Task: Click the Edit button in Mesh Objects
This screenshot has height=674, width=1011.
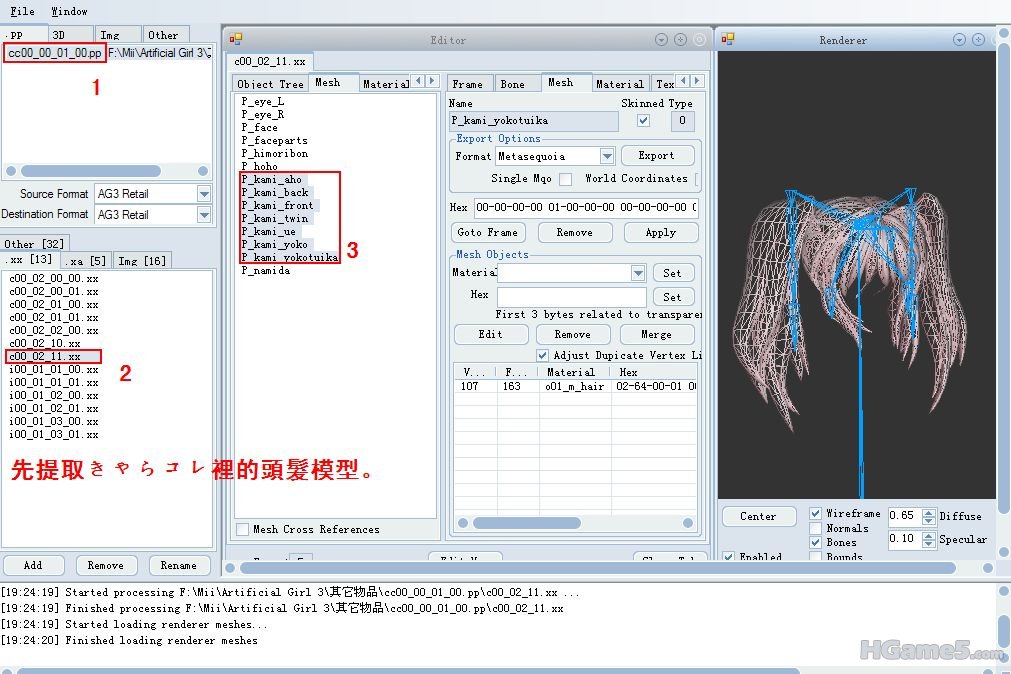Action: coord(491,334)
